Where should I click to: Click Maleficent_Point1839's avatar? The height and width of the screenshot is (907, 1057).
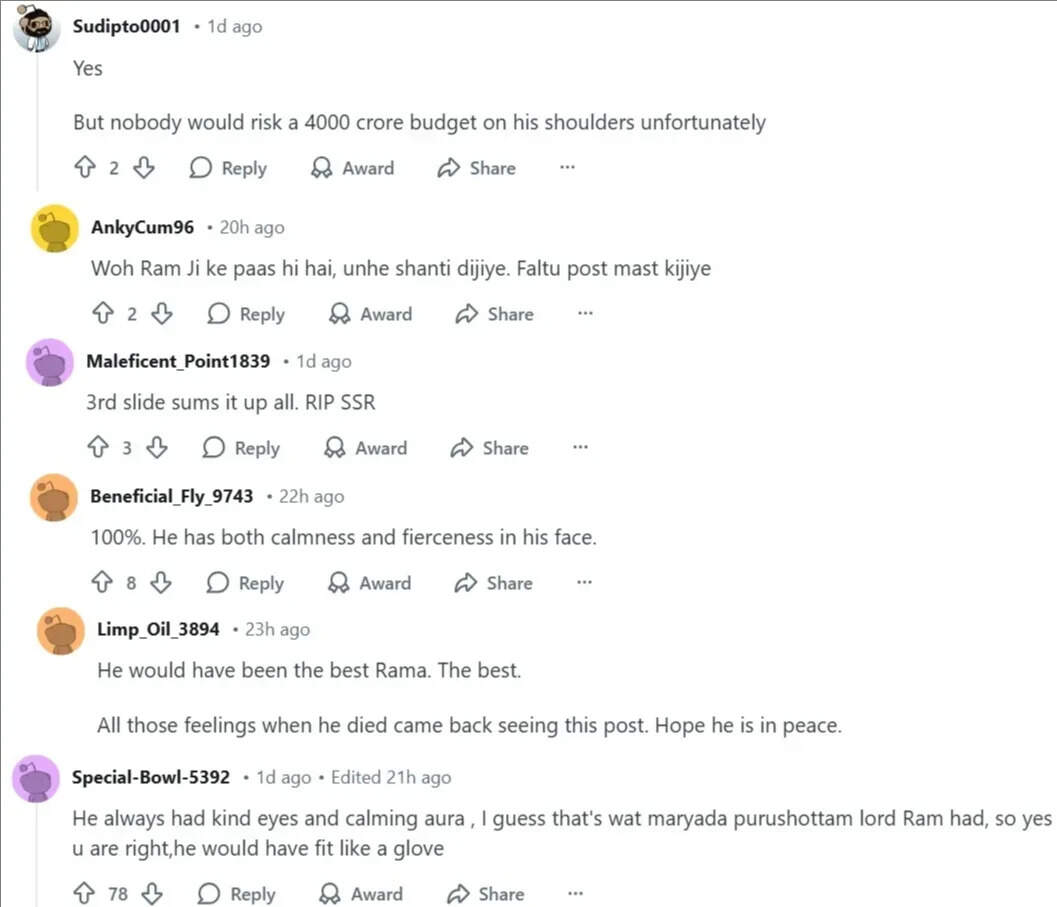(50, 363)
